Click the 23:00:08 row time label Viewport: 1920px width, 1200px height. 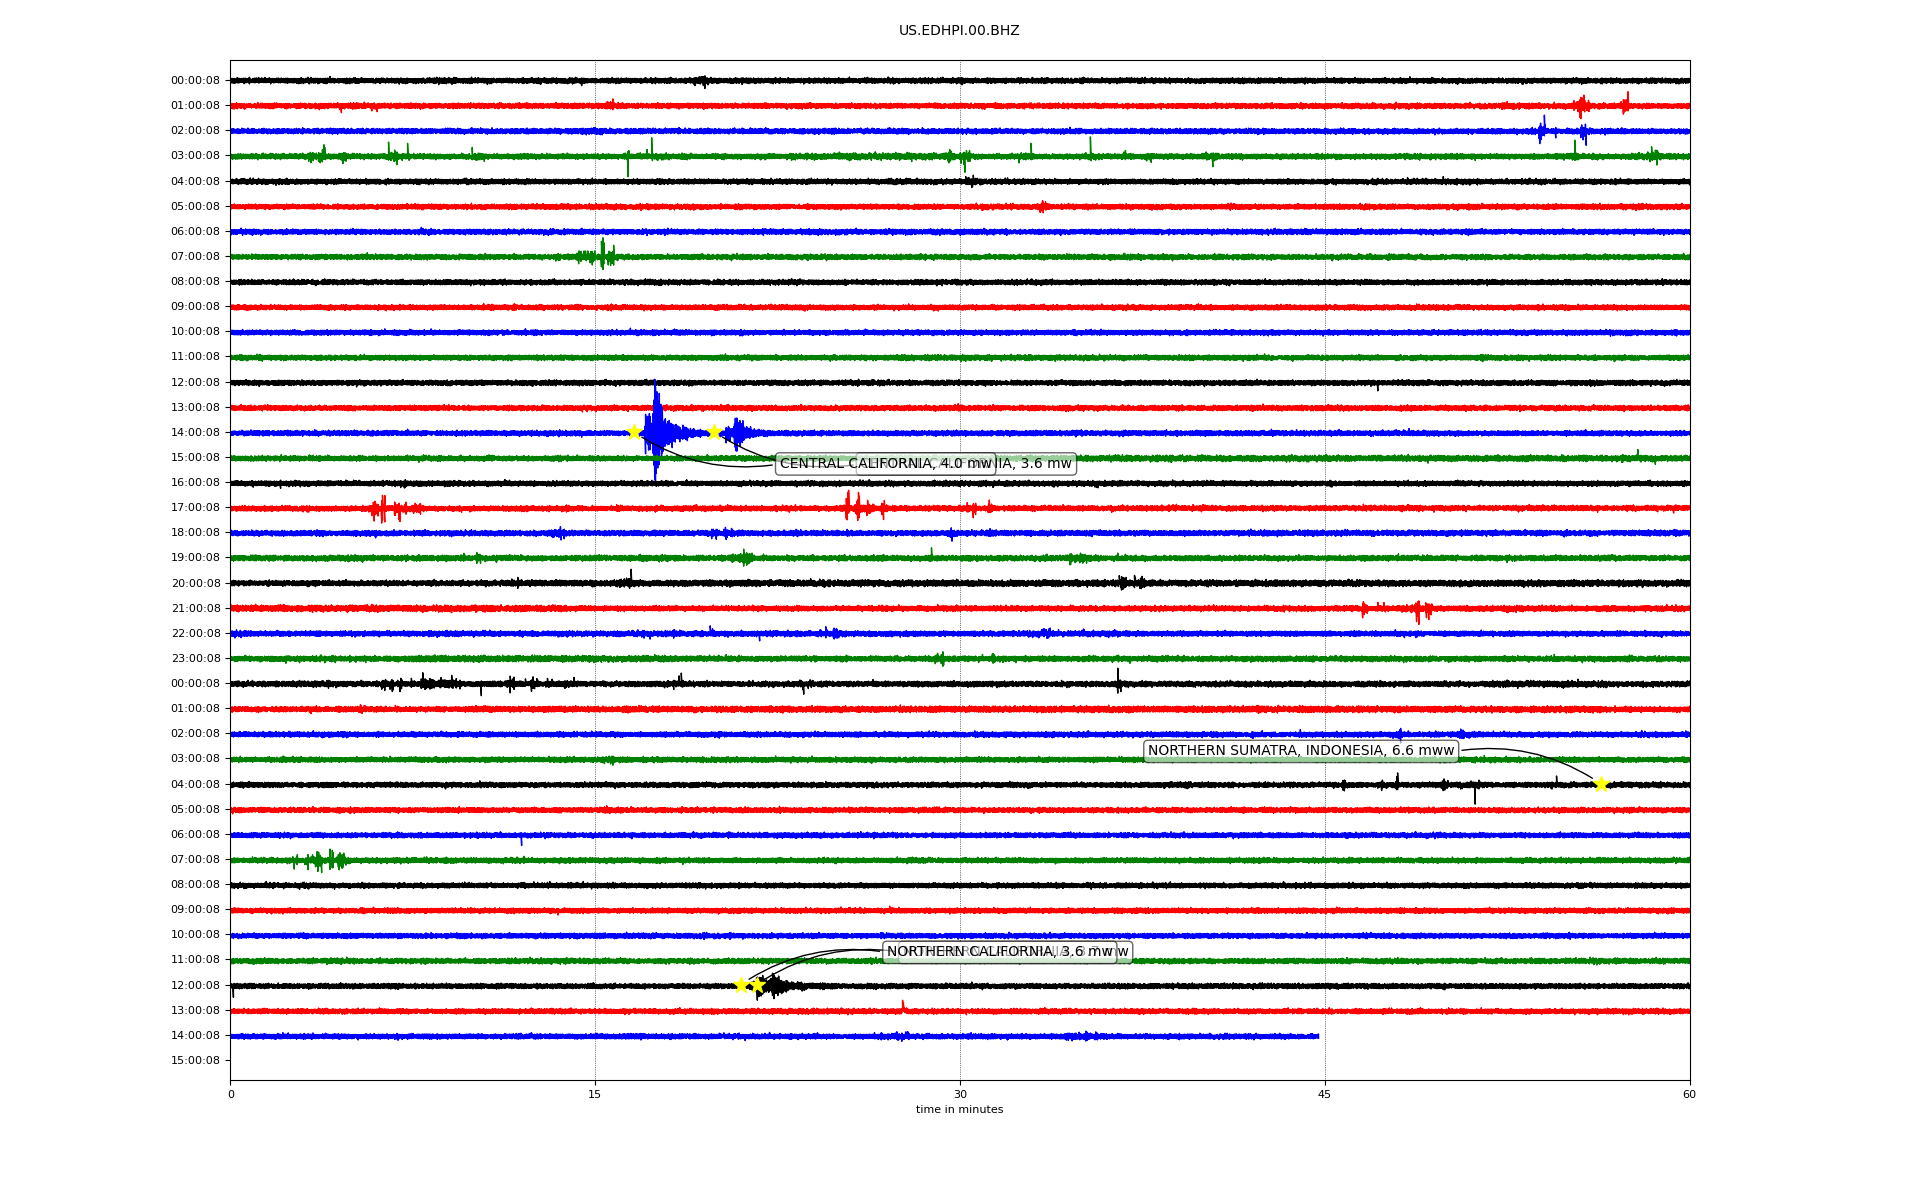click(195, 658)
